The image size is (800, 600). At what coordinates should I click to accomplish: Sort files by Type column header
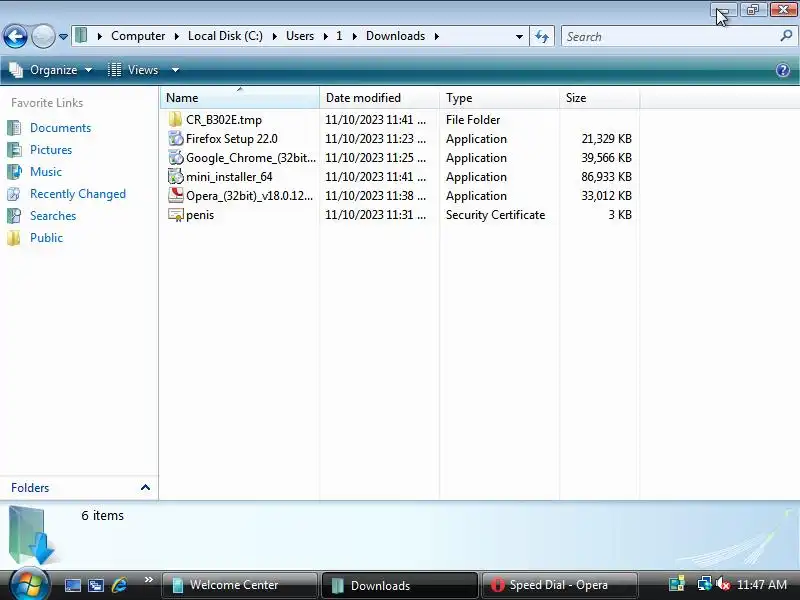click(x=499, y=97)
